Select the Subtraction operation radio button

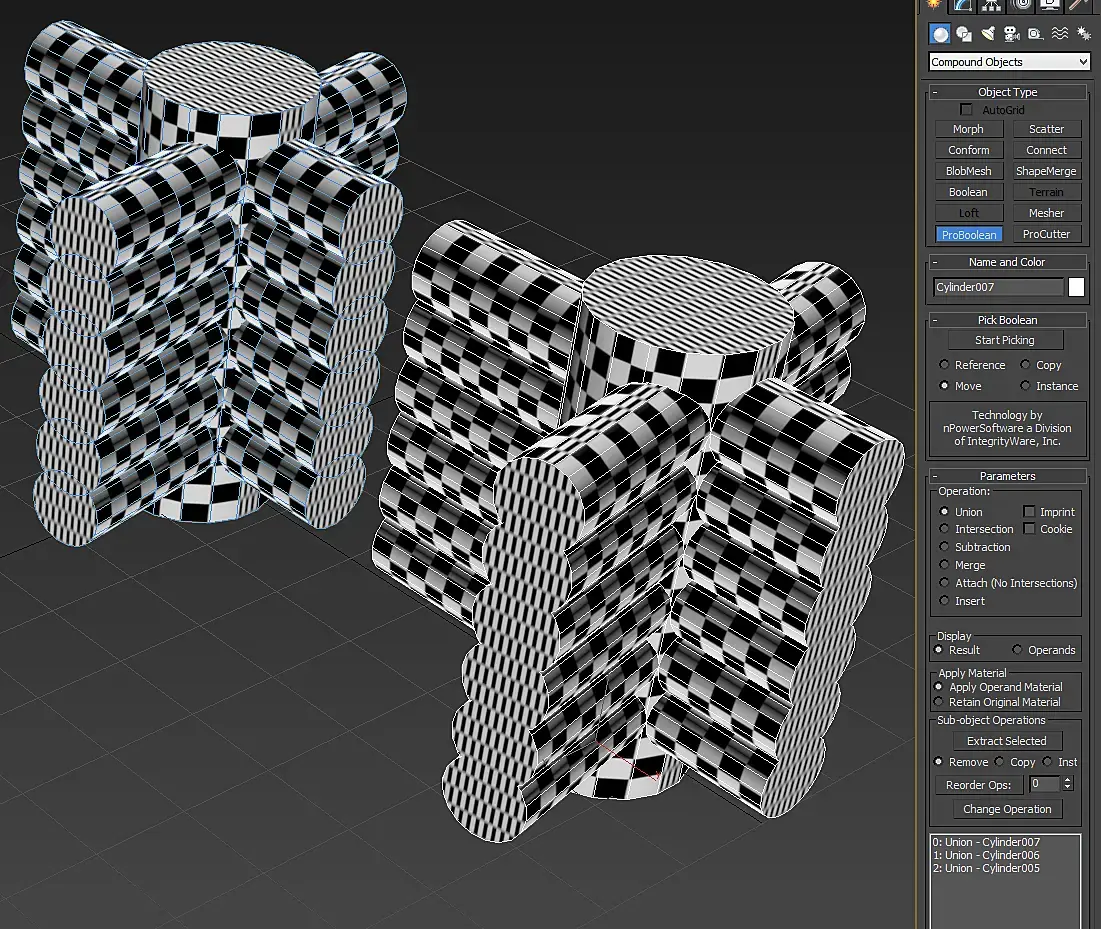coord(944,547)
